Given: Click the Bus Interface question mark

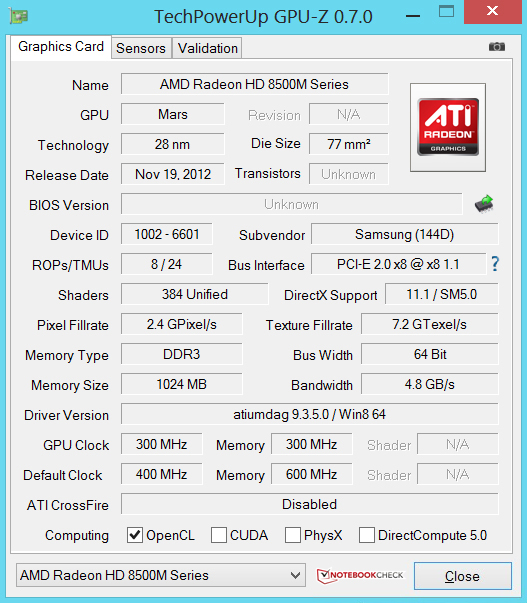Looking at the screenshot, I should [x=495, y=264].
